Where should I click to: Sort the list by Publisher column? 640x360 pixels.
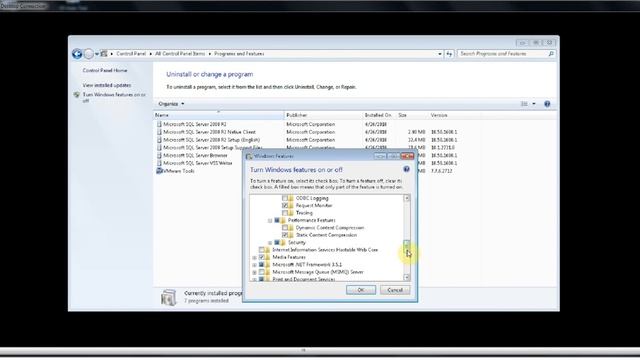point(323,116)
